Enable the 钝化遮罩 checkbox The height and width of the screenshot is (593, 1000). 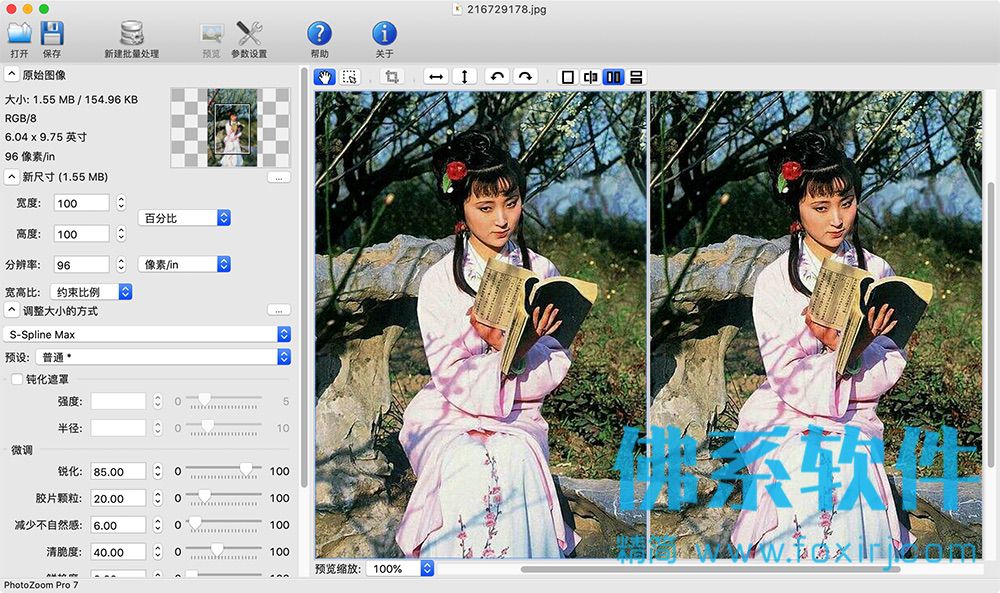tap(17, 379)
